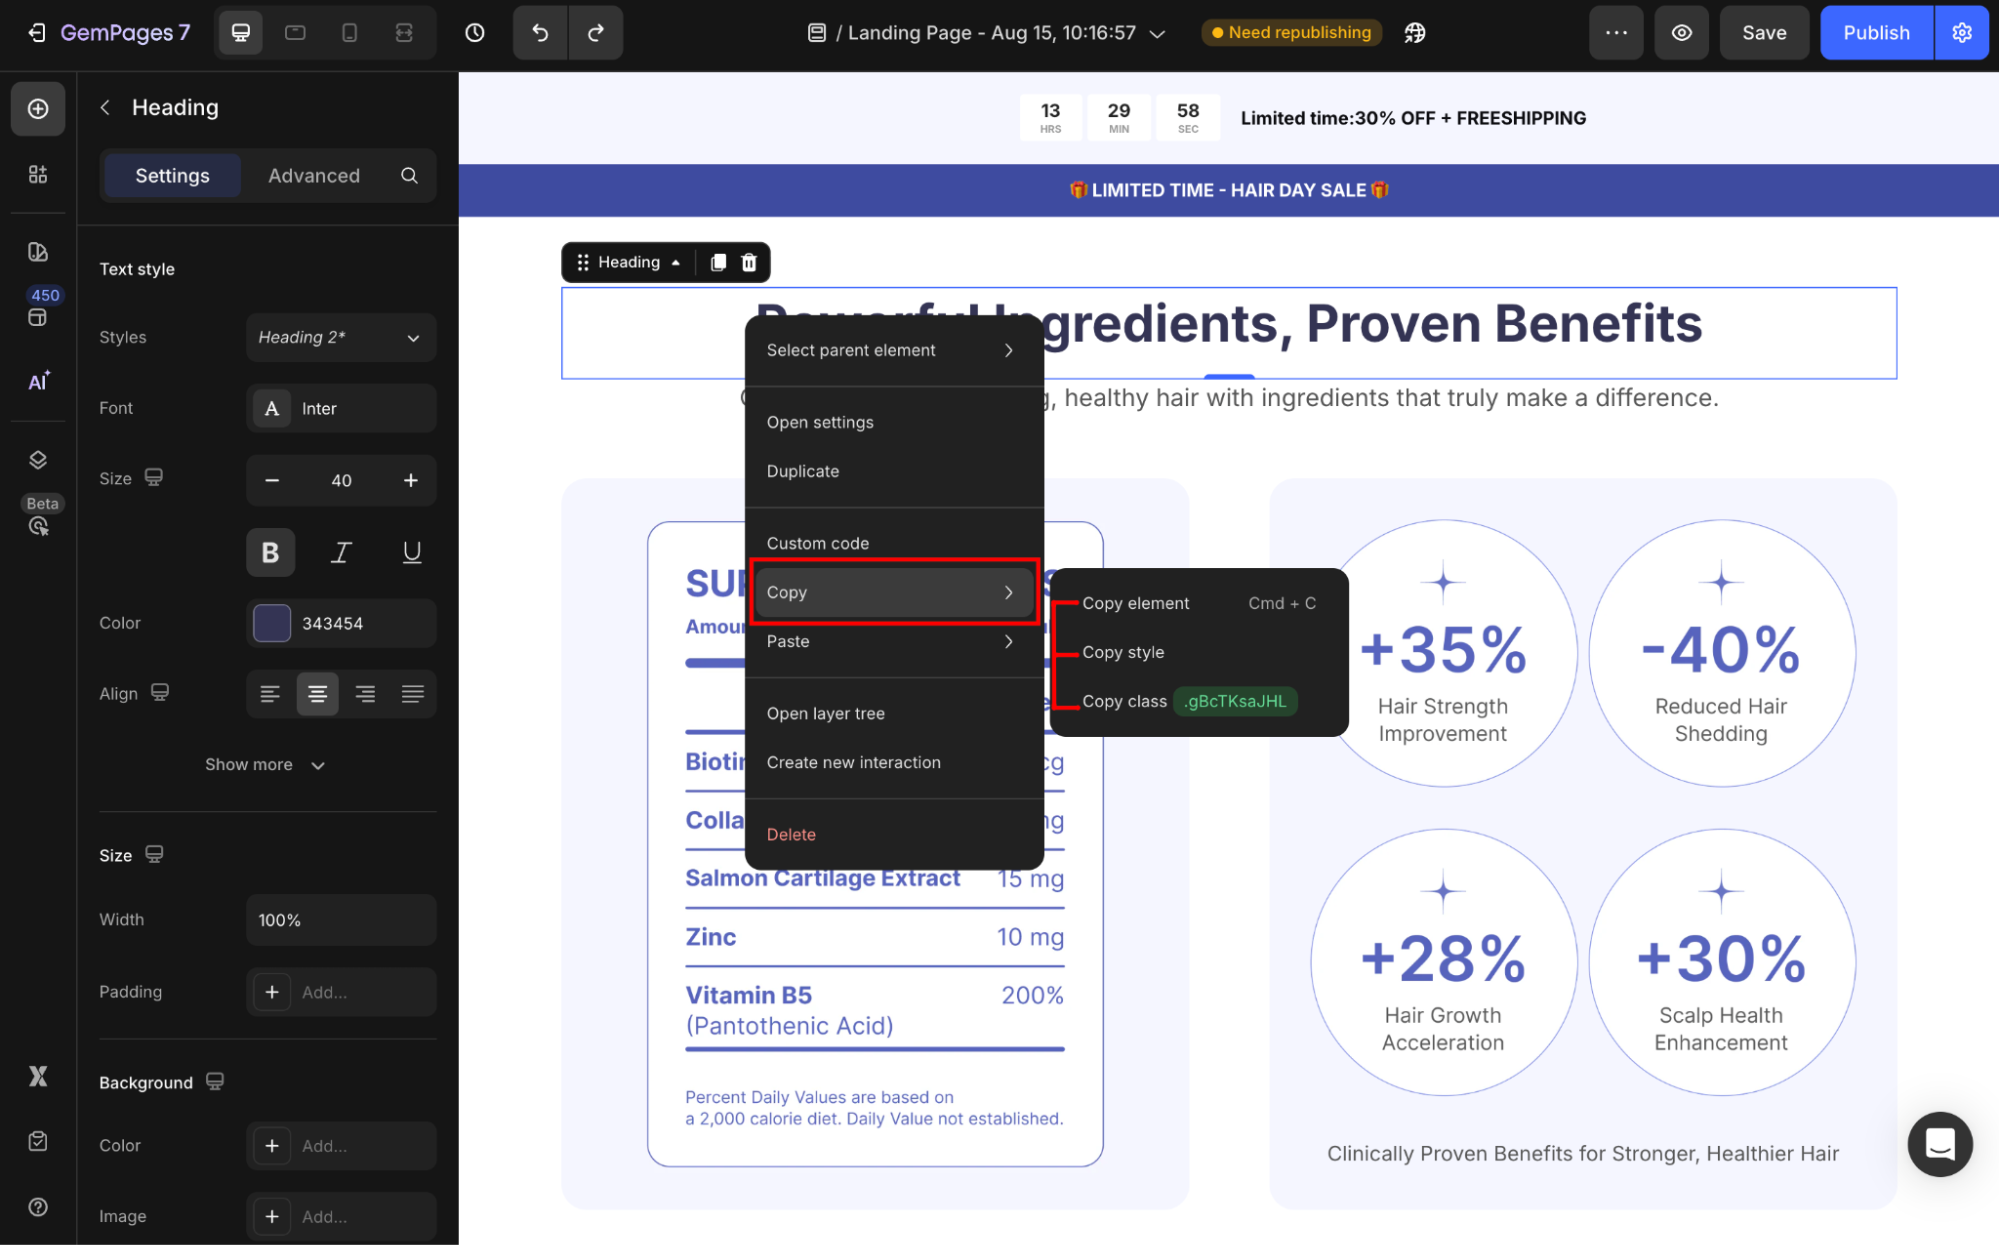Duplicate heading using toolbar copy icon

[718, 262]
